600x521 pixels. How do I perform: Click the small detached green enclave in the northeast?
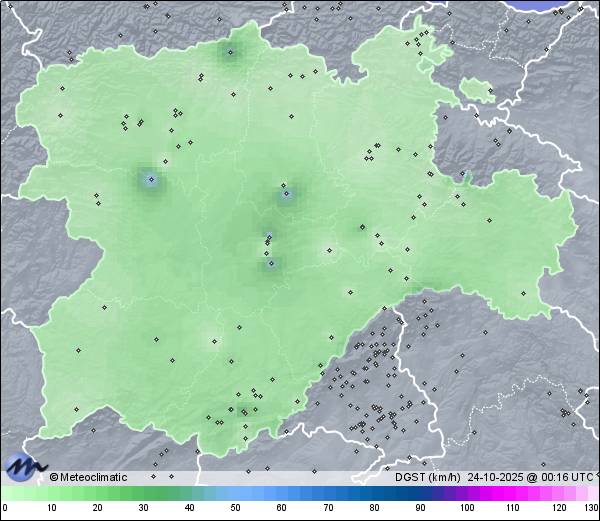(476, 90)
